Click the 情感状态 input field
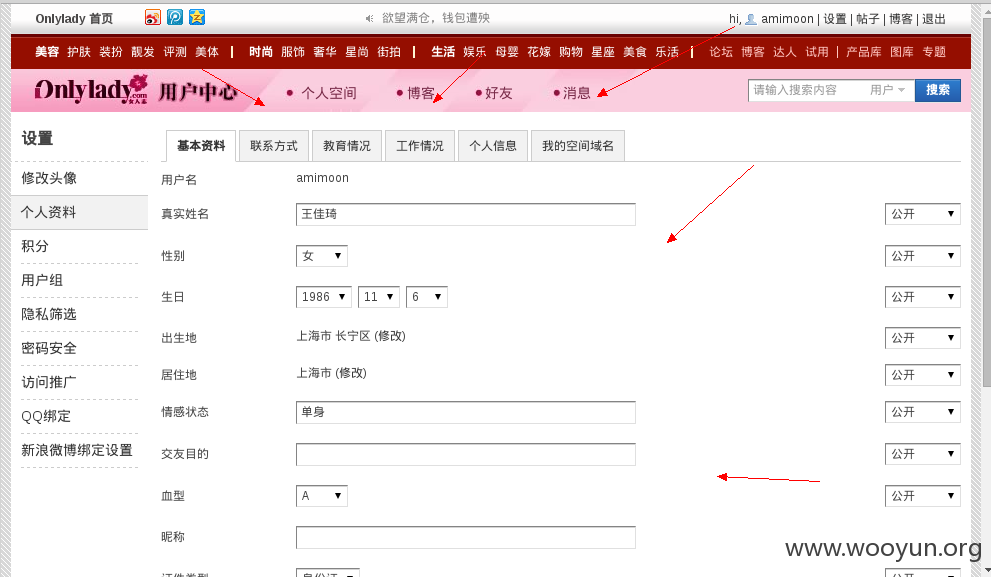This screenshot has height=577, width=991. pos(466,412)
